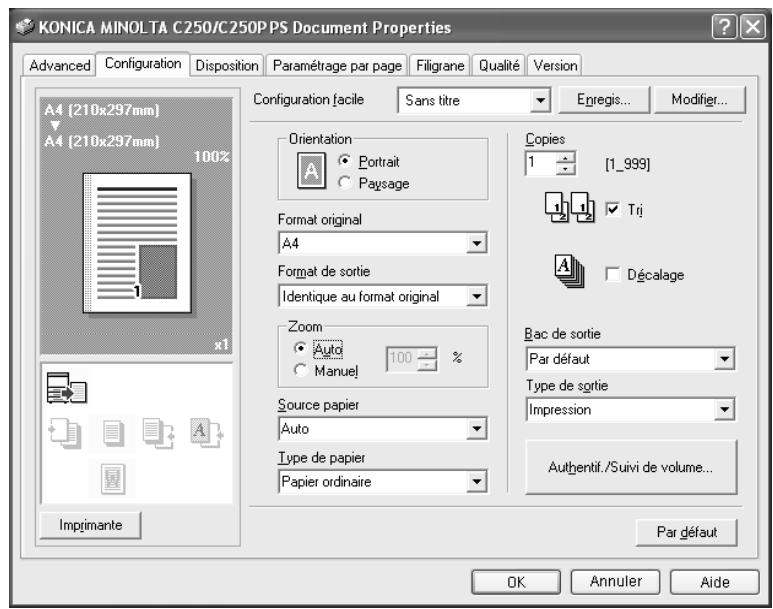
Task: Click the Aide button
Action: click(714, 582)
